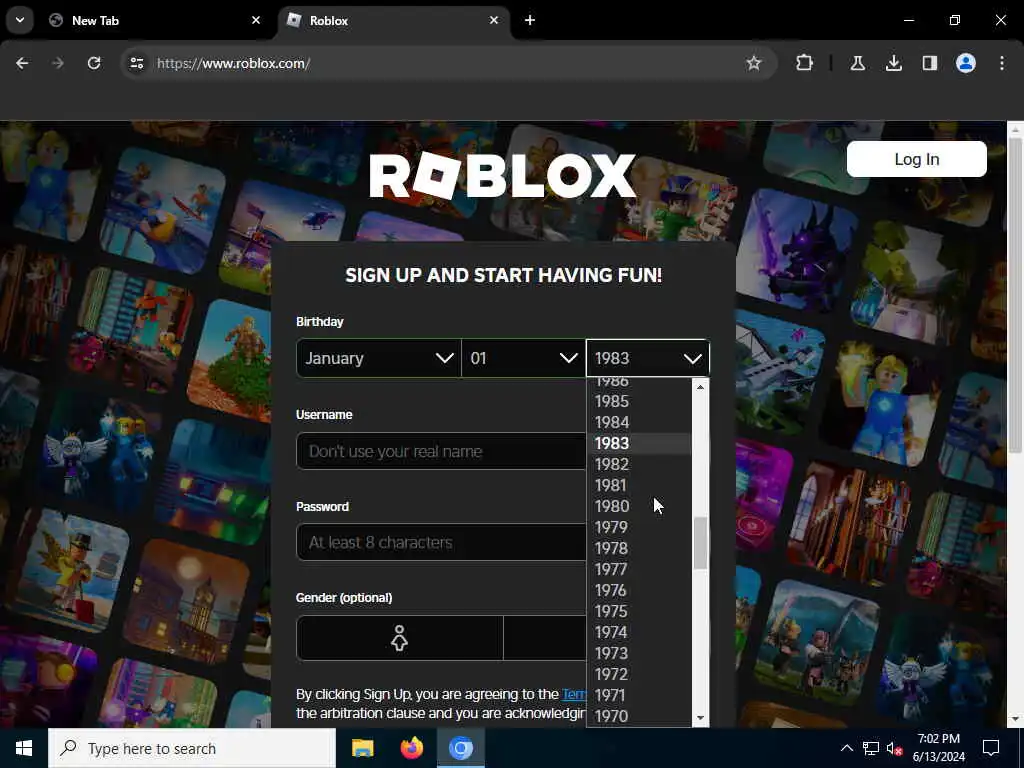Image resolution: width=1024 pixels, height=768 pixels.
Task: Pick 1970 from year options
Action: pos(639,716)
